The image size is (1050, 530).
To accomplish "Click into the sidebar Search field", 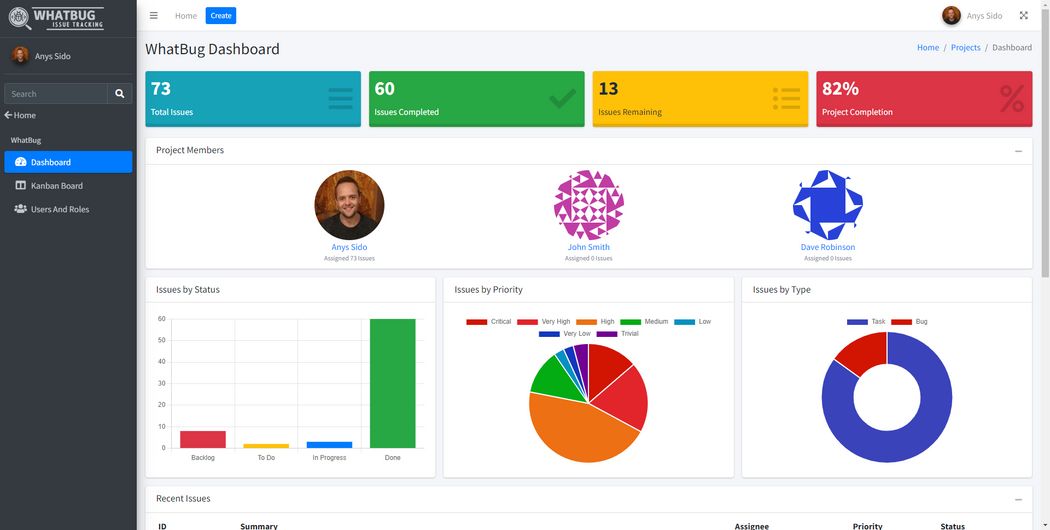I will (x=56, y=94).
